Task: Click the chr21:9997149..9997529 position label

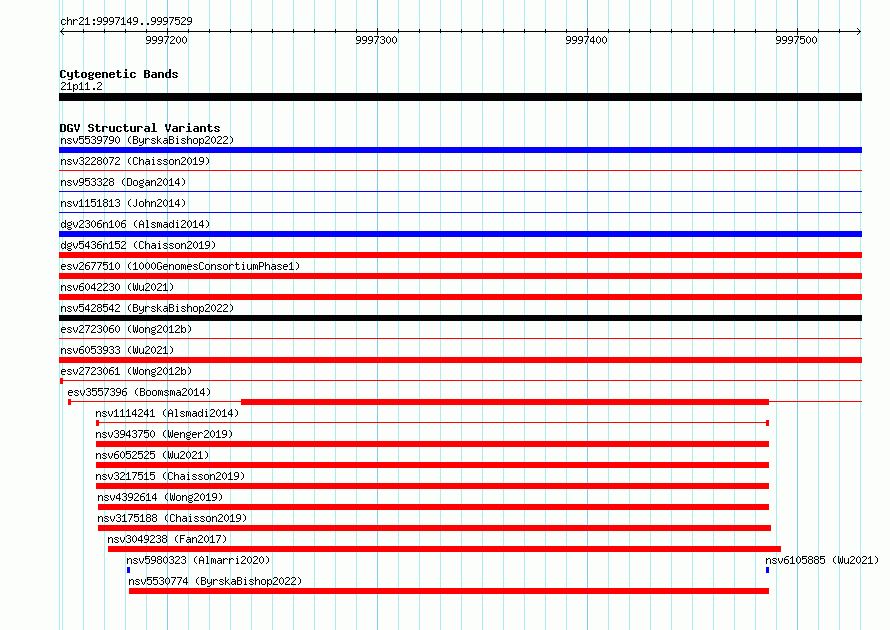Action: pyautogui.click(x=126, y=21)
